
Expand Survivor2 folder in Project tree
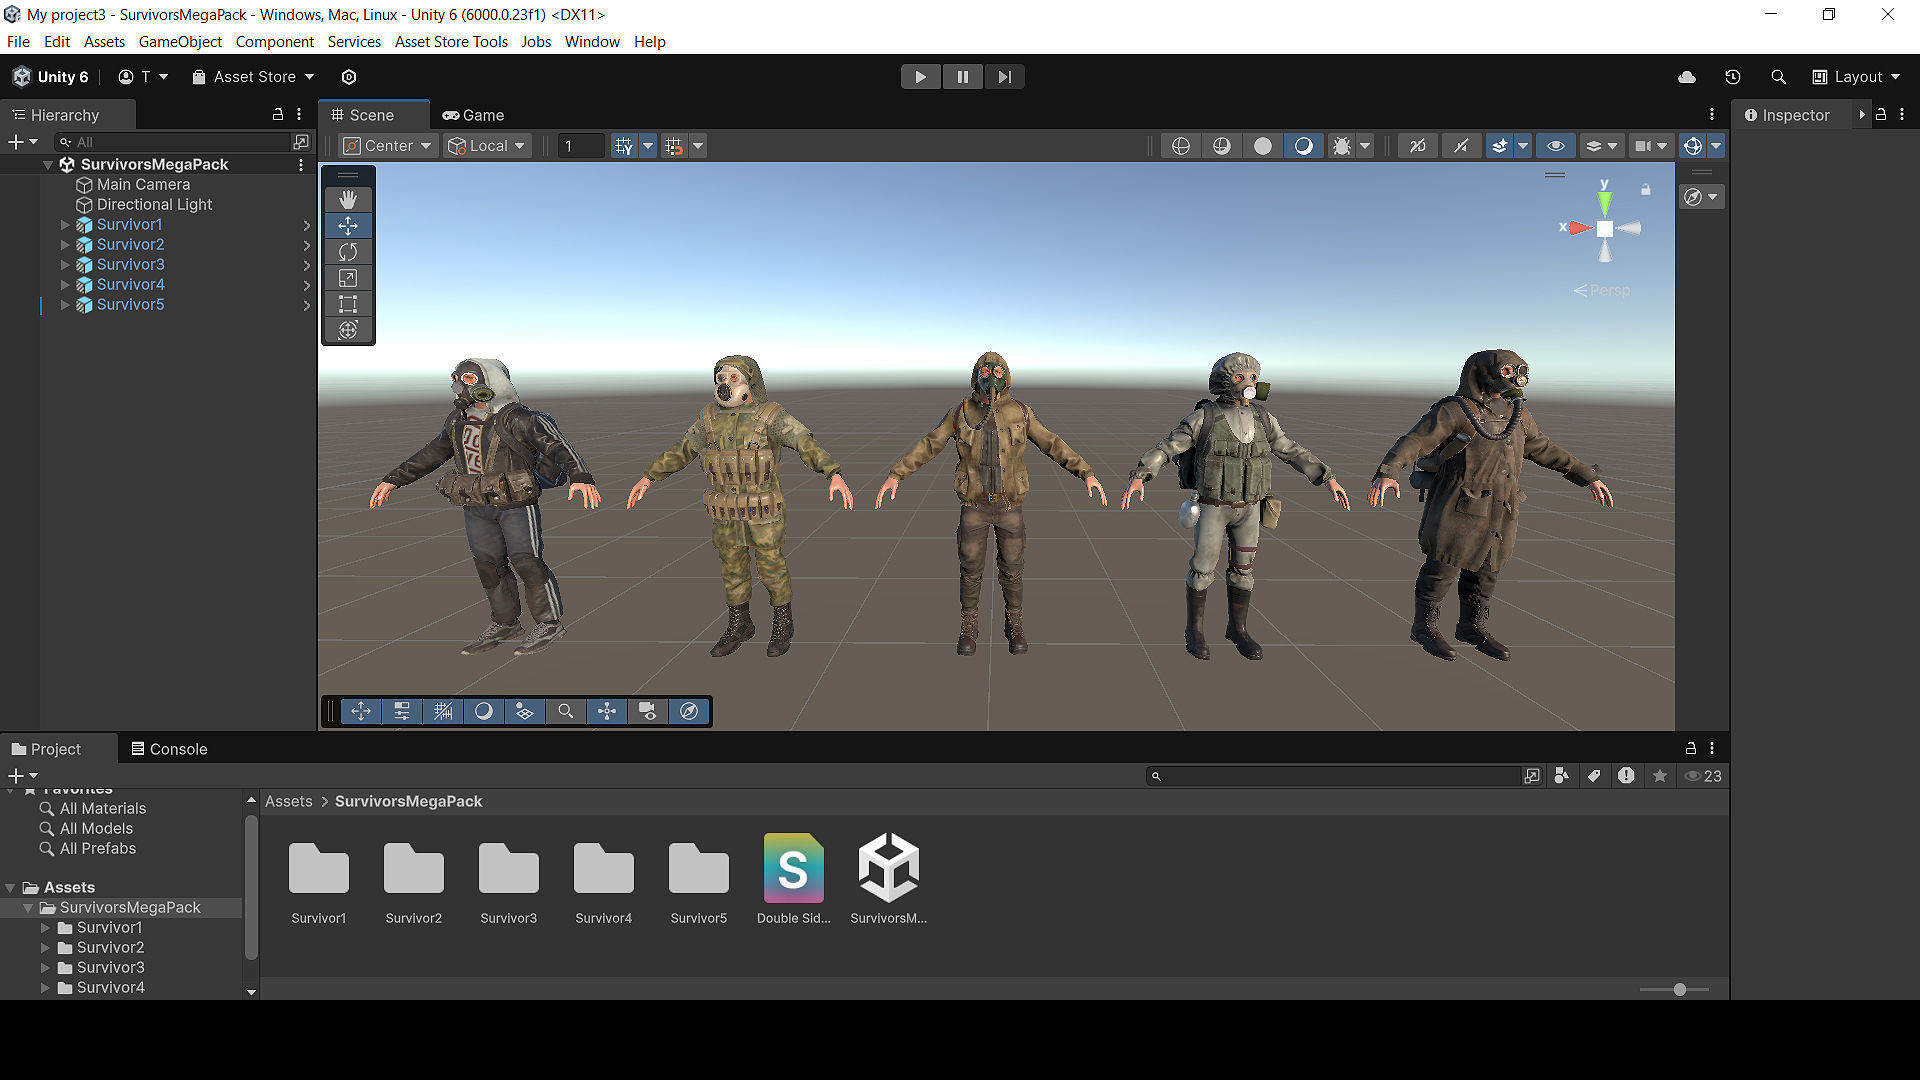45,948
